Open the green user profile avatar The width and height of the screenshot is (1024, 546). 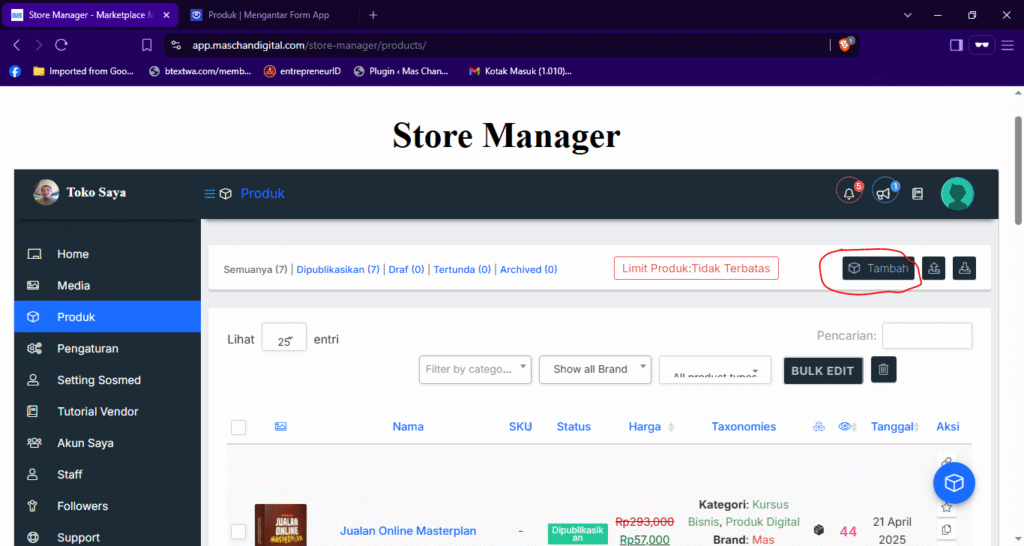[x=957, y=193]
